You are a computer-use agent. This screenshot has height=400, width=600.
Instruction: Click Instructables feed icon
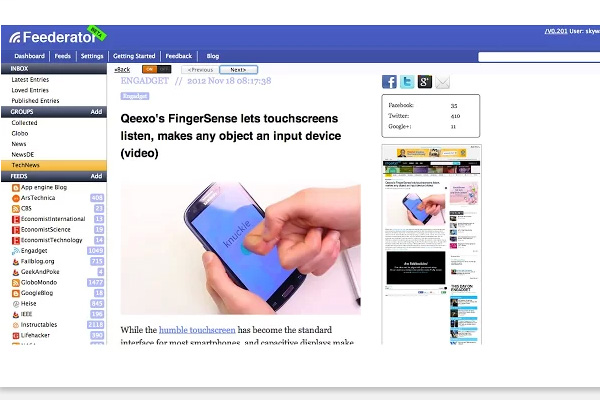point(16,325)
